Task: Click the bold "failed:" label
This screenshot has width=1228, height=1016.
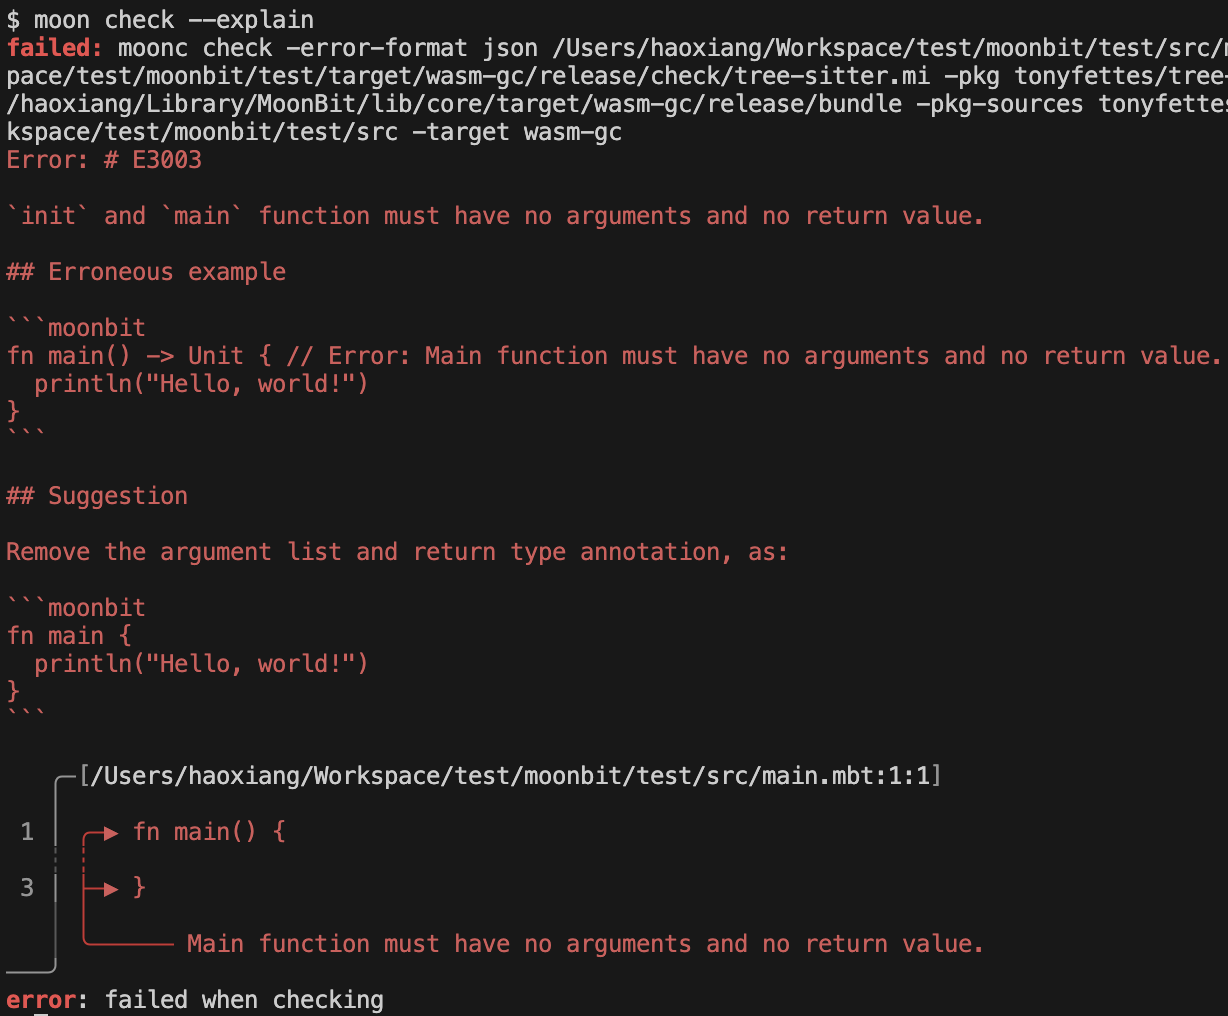Action: (x=55, y=48)
